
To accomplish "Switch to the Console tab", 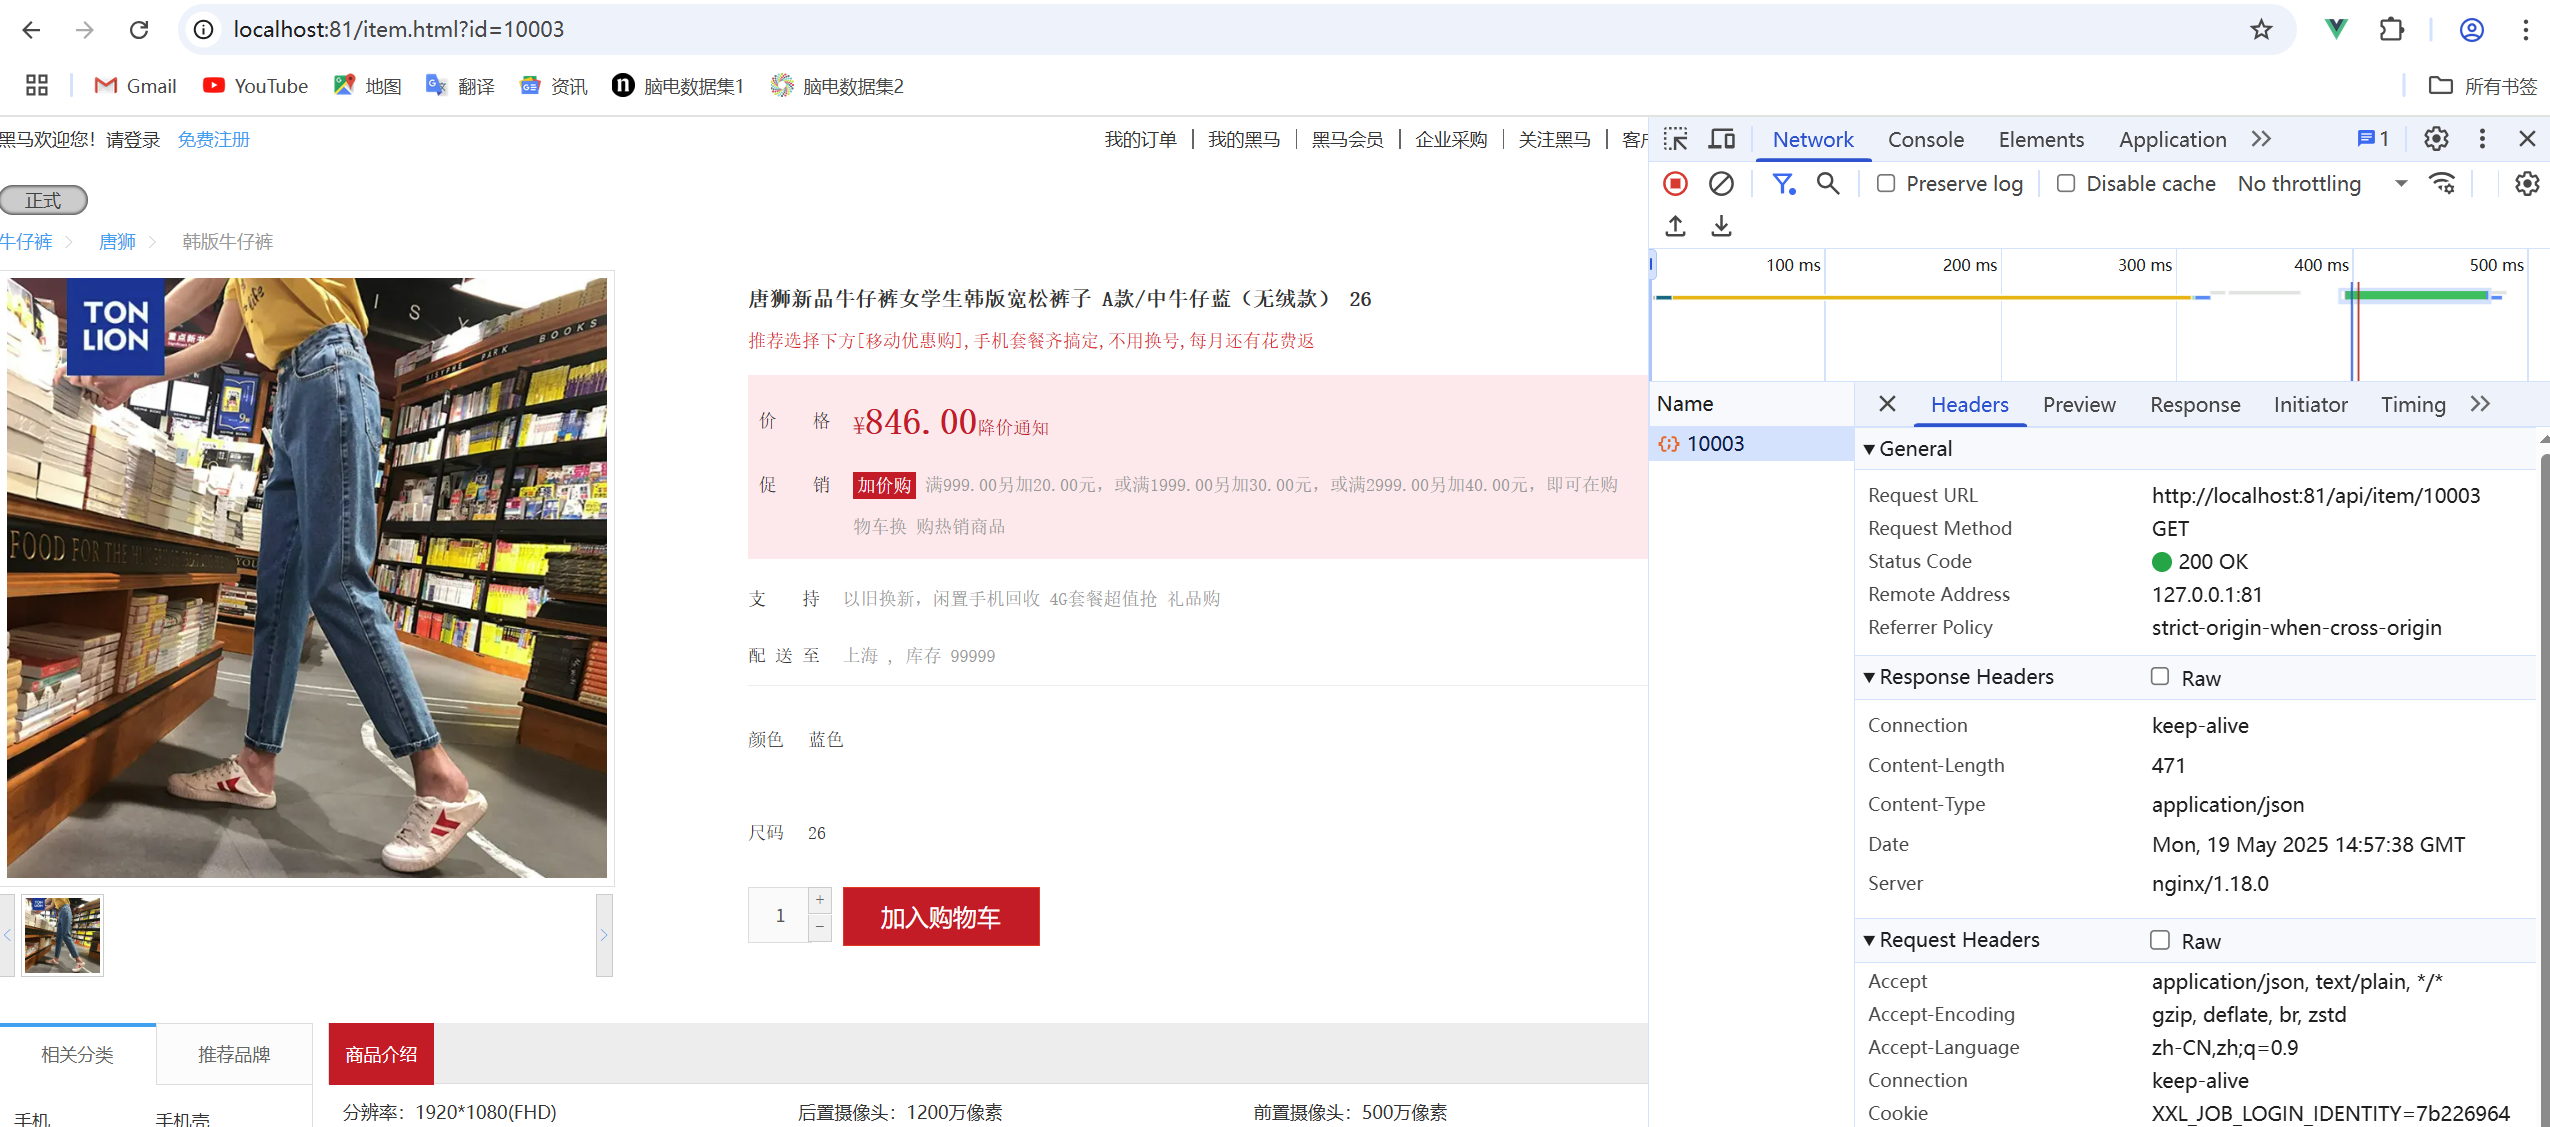I will click(1925, 140).
